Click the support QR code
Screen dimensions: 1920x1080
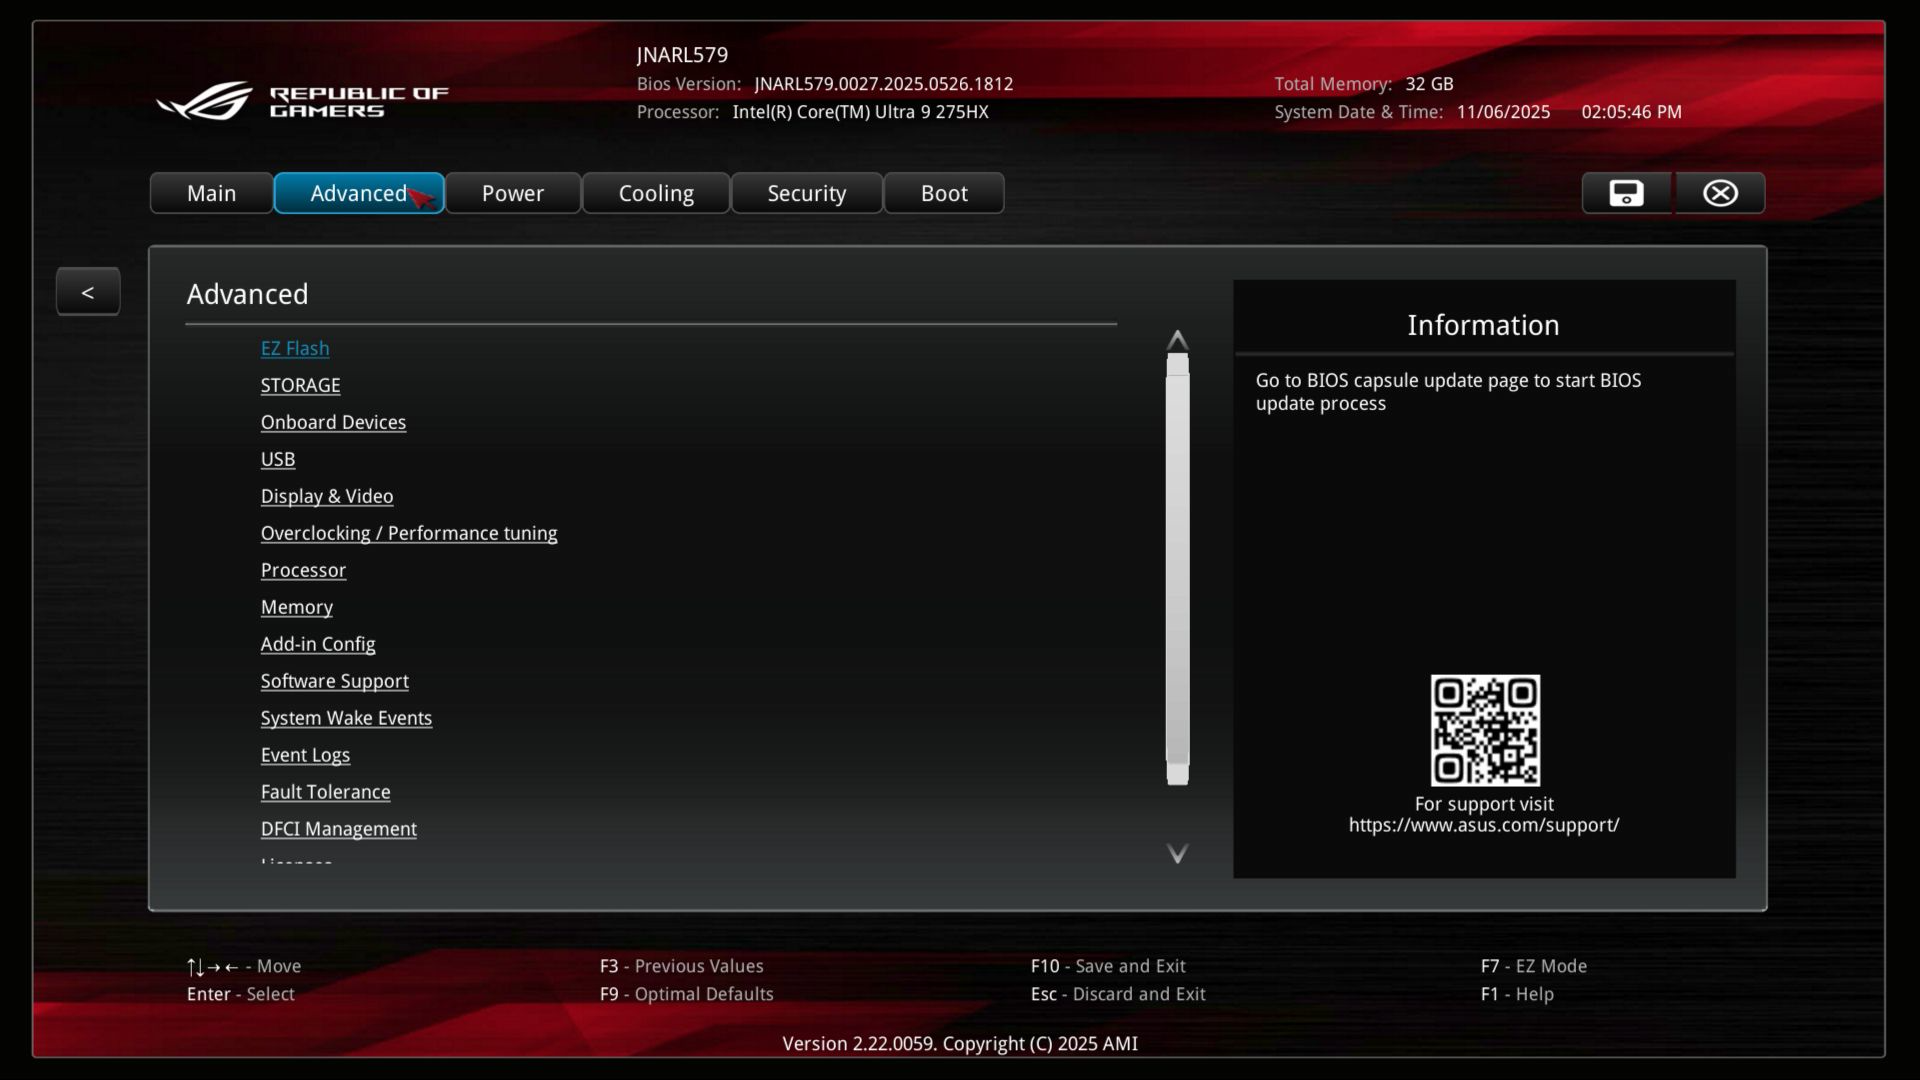click(x=1484, y=730)
